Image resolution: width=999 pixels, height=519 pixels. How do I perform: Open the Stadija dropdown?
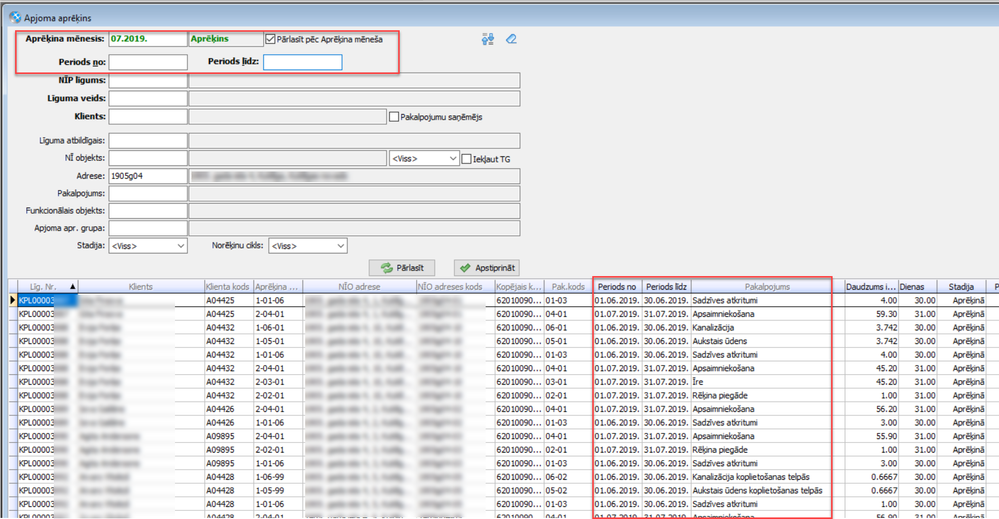(148, 246)
